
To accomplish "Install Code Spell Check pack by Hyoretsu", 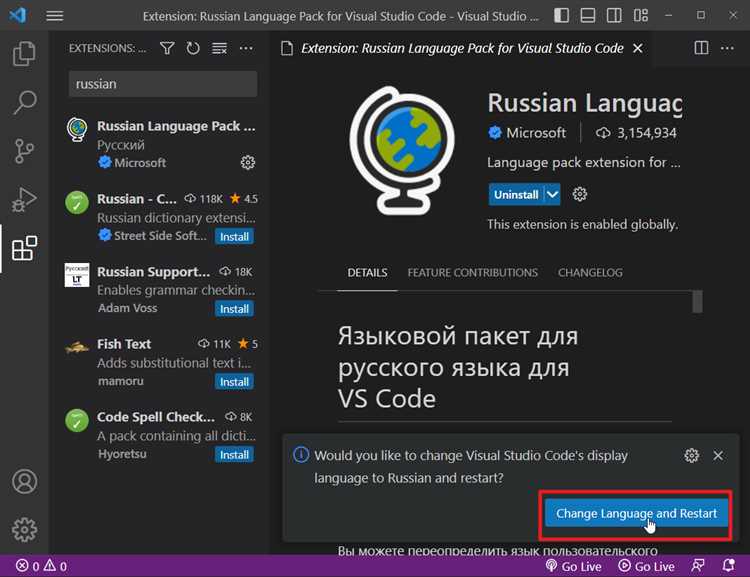I will [x=234, y=455].
